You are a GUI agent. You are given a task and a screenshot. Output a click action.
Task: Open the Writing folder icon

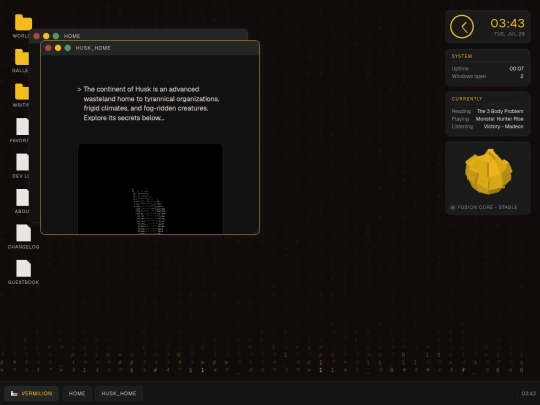(21, 92)
